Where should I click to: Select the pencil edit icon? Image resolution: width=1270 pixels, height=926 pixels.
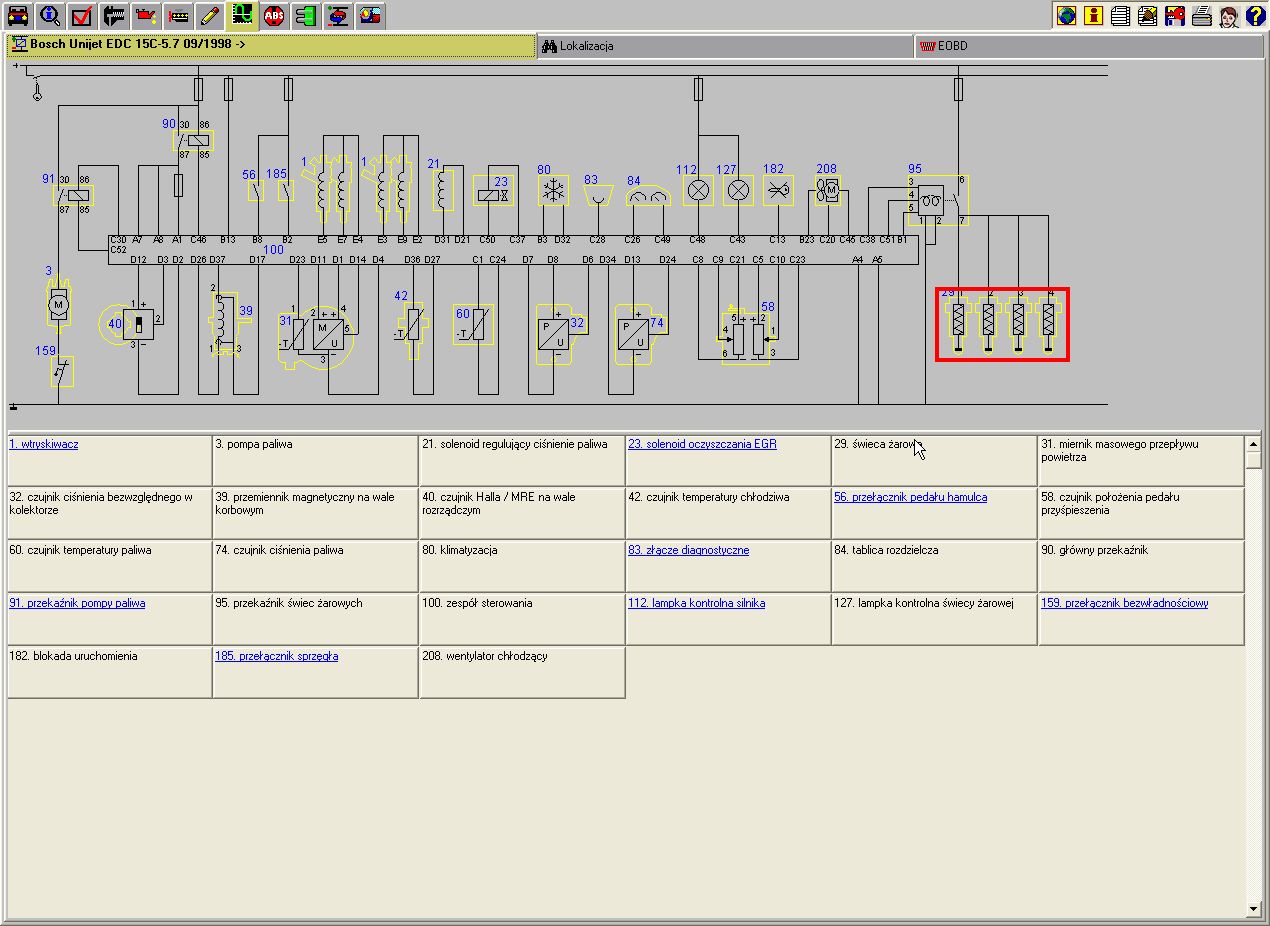tap(208, 15)
